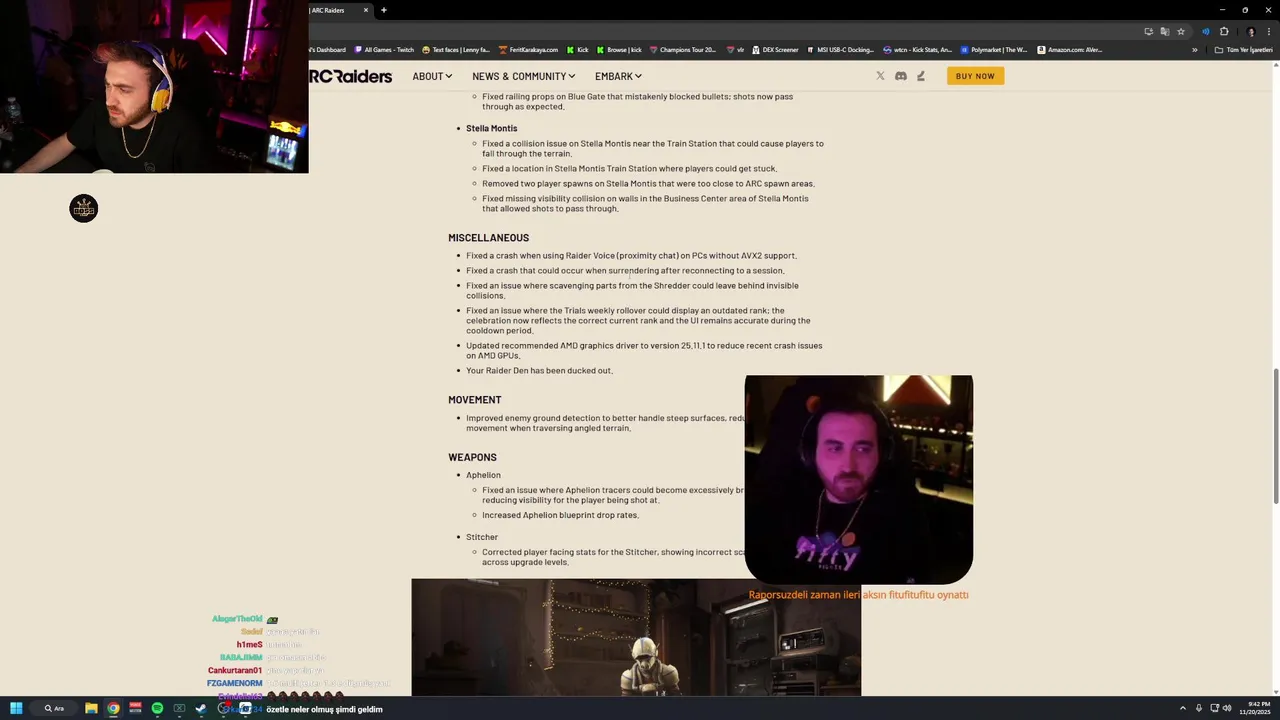This screenshot has width=1280, height=720.
Task: Expand the ABOUT dropdown menu
Action: tap(432, 76)
